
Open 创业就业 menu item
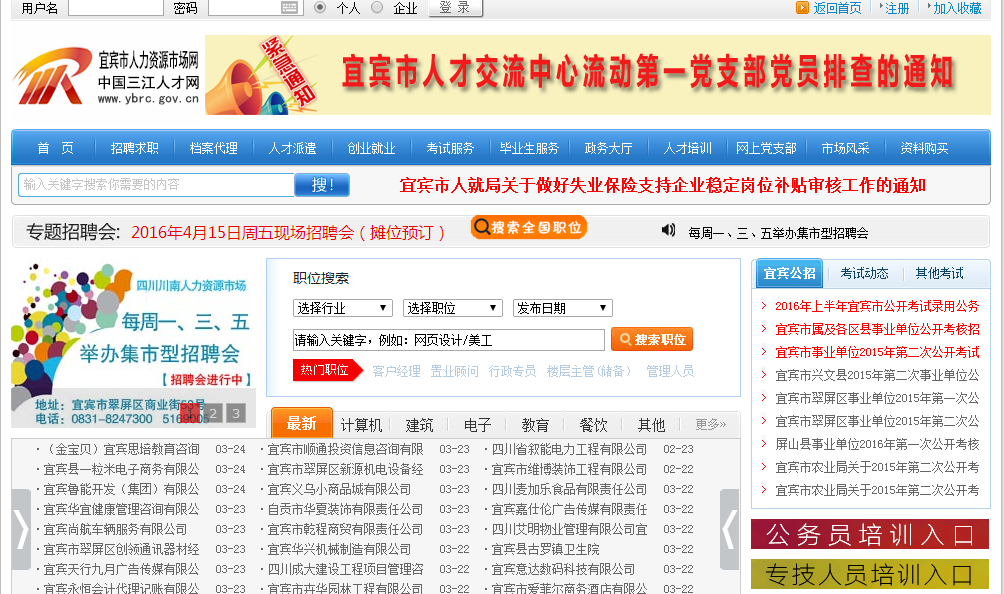[x=371, y=148]
